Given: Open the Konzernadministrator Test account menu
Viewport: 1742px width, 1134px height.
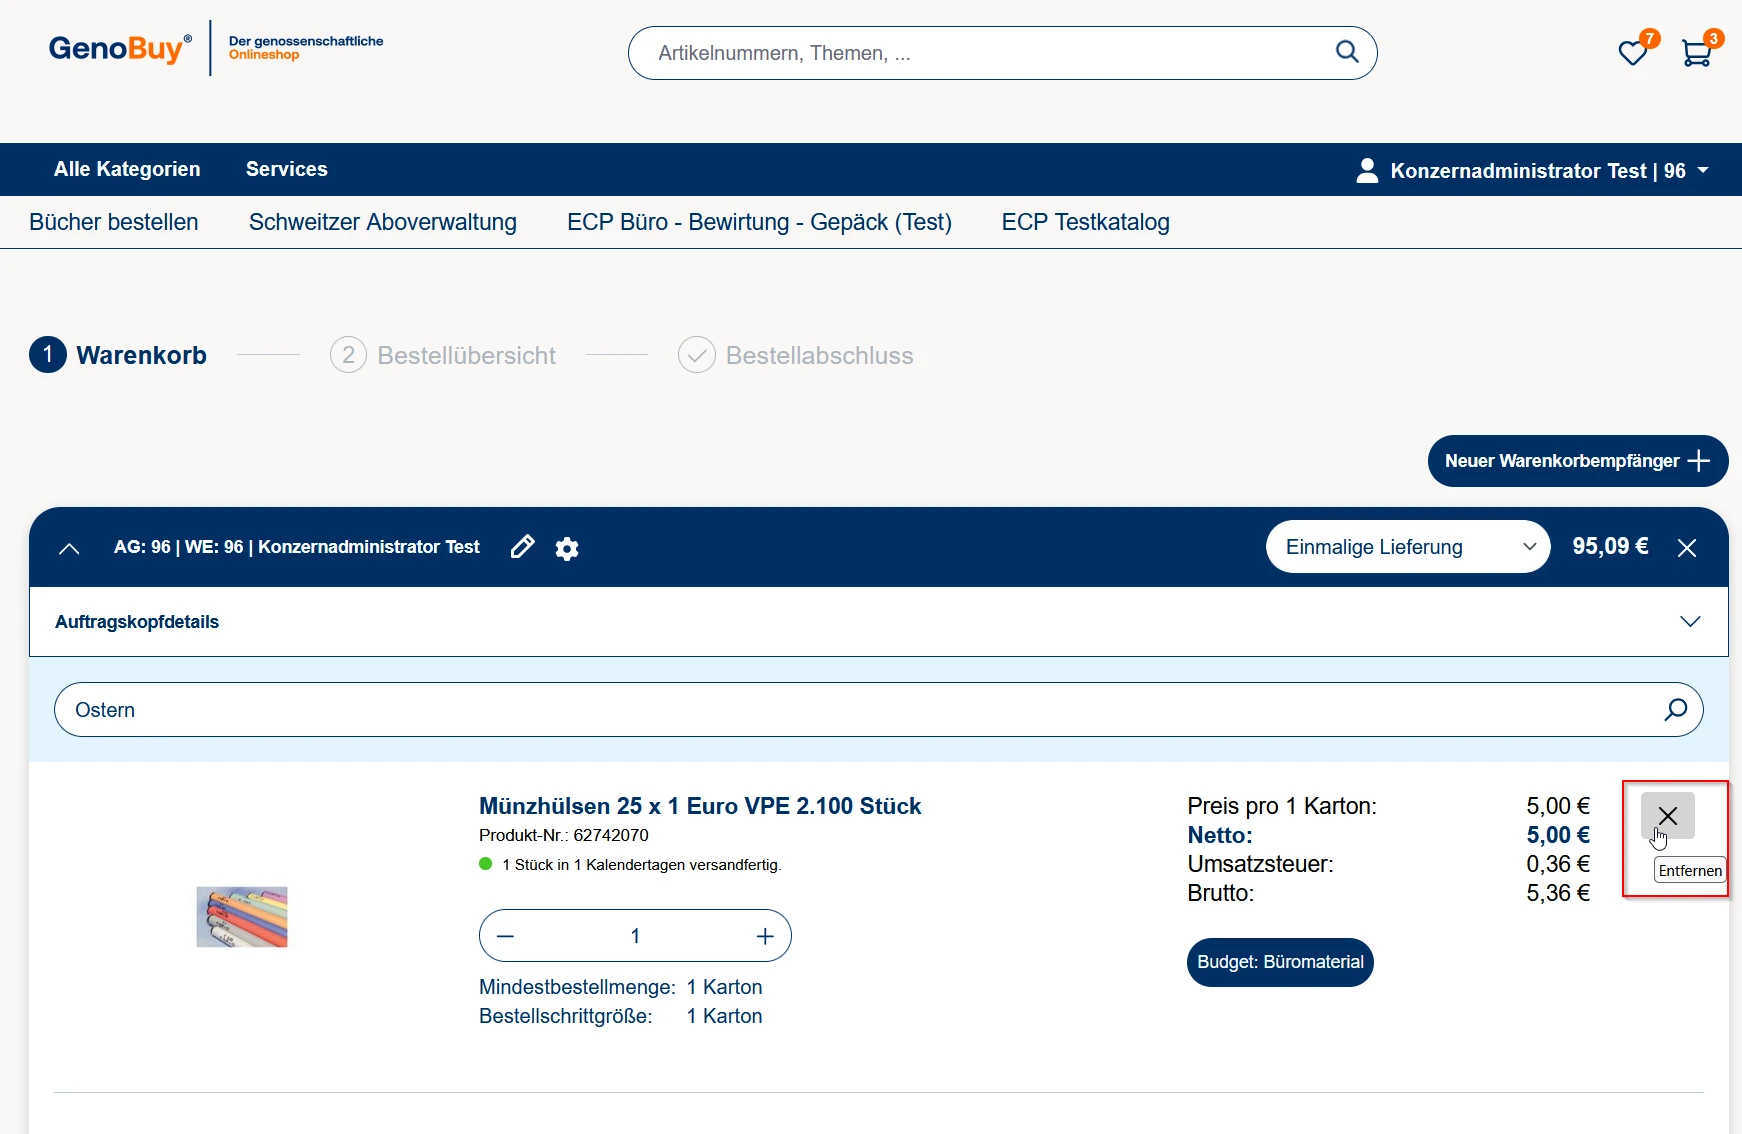Looking at the screenshot, I should pyautogui.click(x=1531, y=171).
